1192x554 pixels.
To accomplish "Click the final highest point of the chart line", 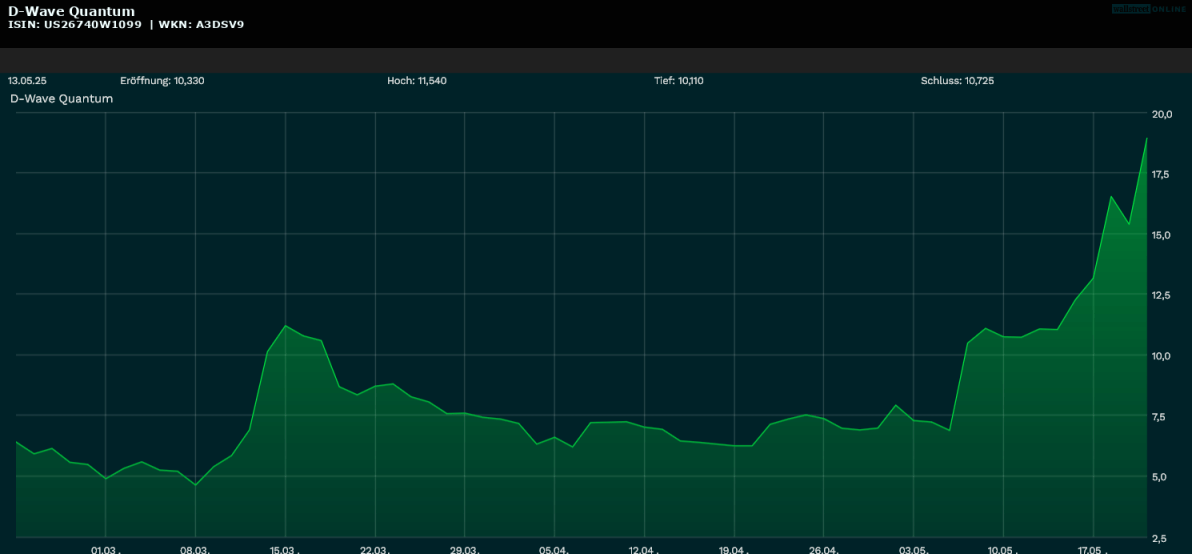I will pyautogui.click(x=1146, y=138).
